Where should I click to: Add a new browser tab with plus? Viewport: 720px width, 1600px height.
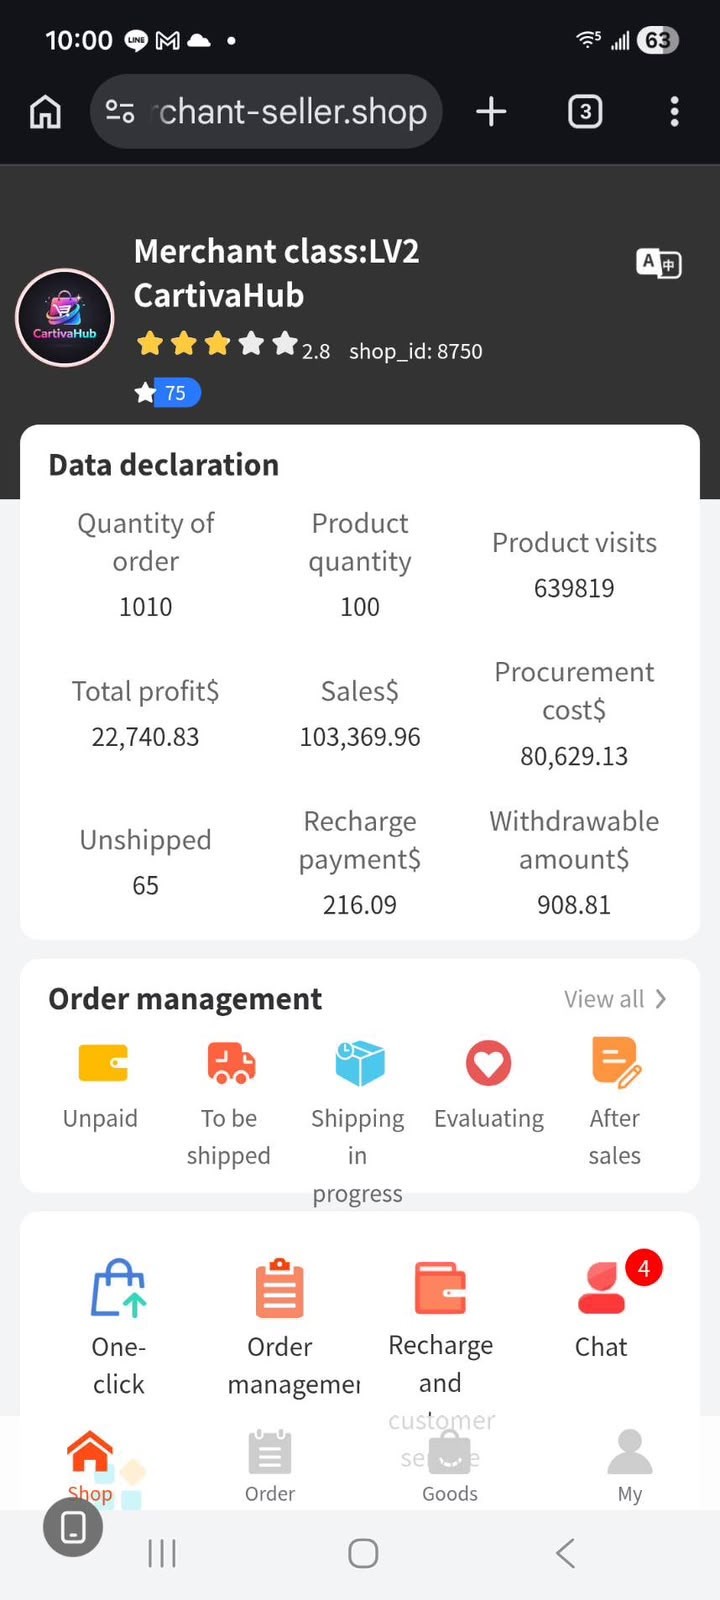pyautogui.click(x=491, y=111)
